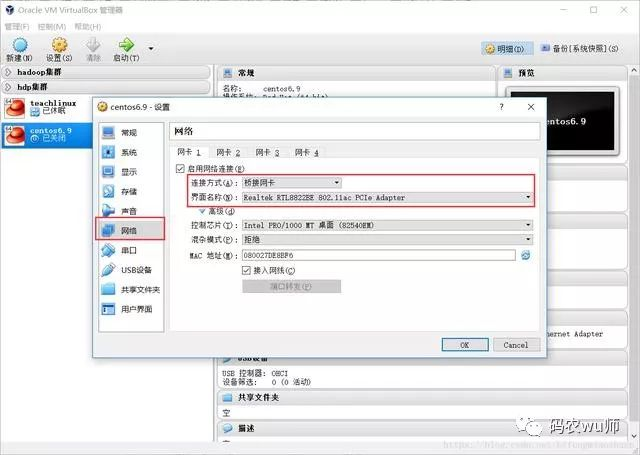Switch to adapter tab 网卡 2
This screenshot has height=455, width=640.
228,153
